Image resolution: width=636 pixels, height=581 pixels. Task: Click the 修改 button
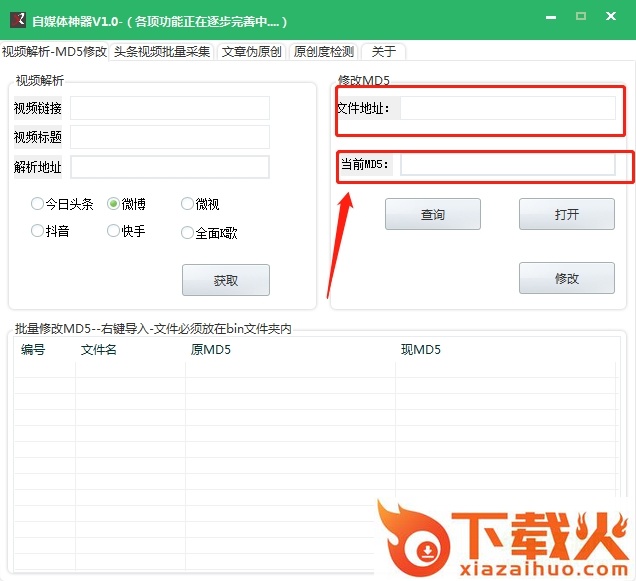tap(566, 278)
